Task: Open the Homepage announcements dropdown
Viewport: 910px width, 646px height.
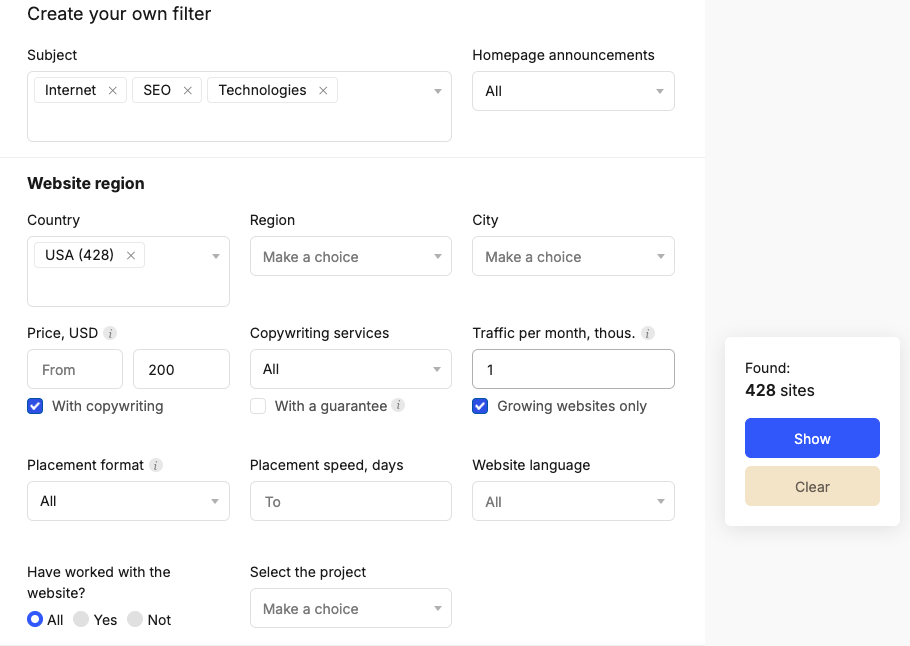Action: (573, 91)
